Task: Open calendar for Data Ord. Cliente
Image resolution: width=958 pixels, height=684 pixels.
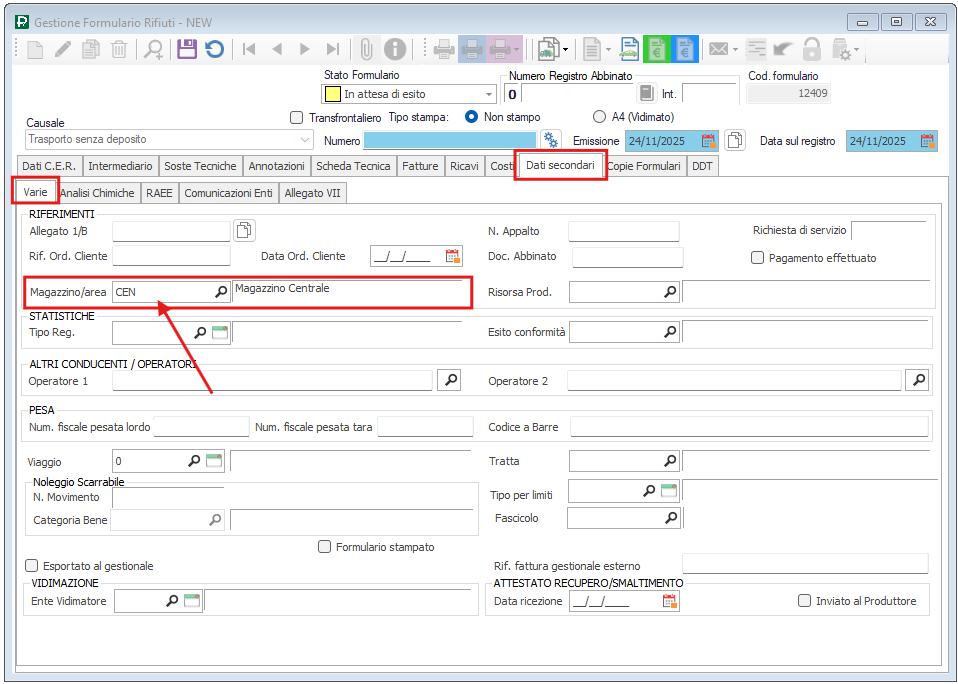Action: tap(452, 256)
